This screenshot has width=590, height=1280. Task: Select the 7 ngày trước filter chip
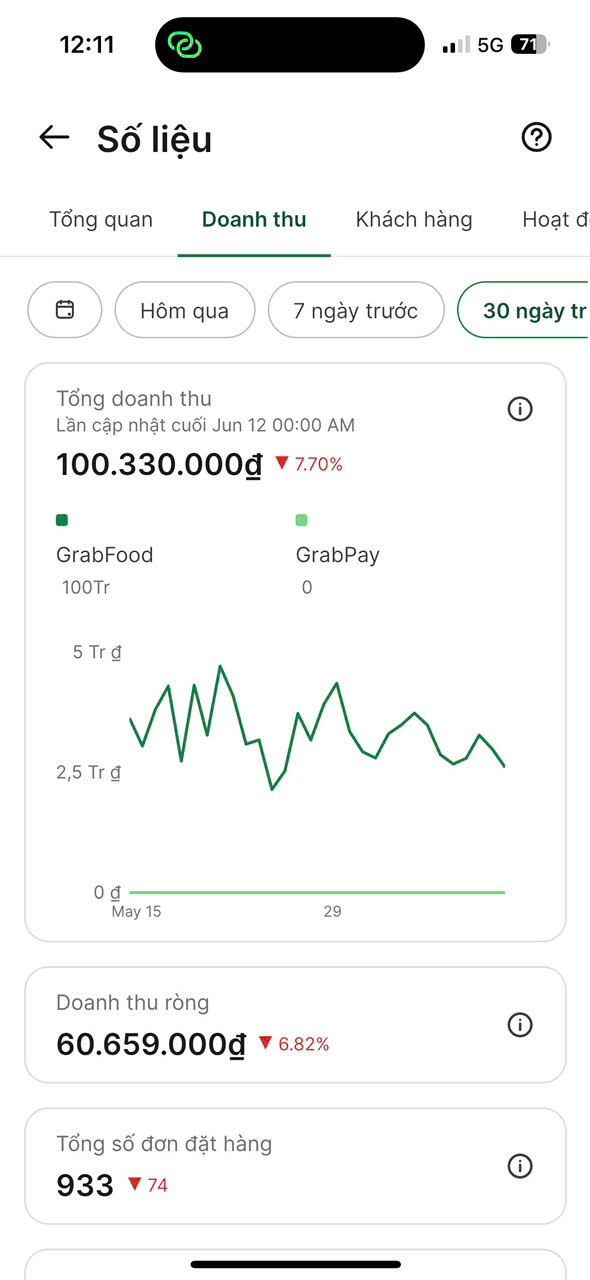click(356, 310)
